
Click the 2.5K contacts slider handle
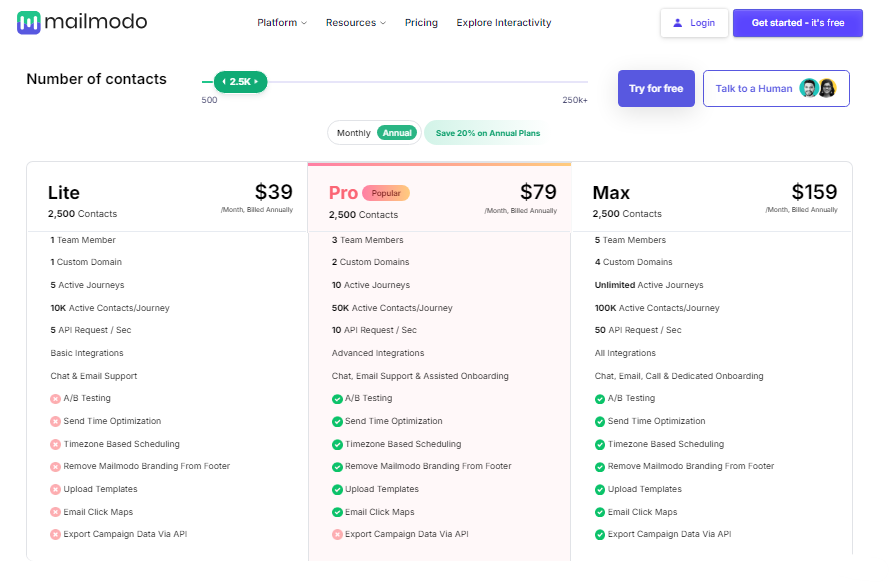[240, 82]
